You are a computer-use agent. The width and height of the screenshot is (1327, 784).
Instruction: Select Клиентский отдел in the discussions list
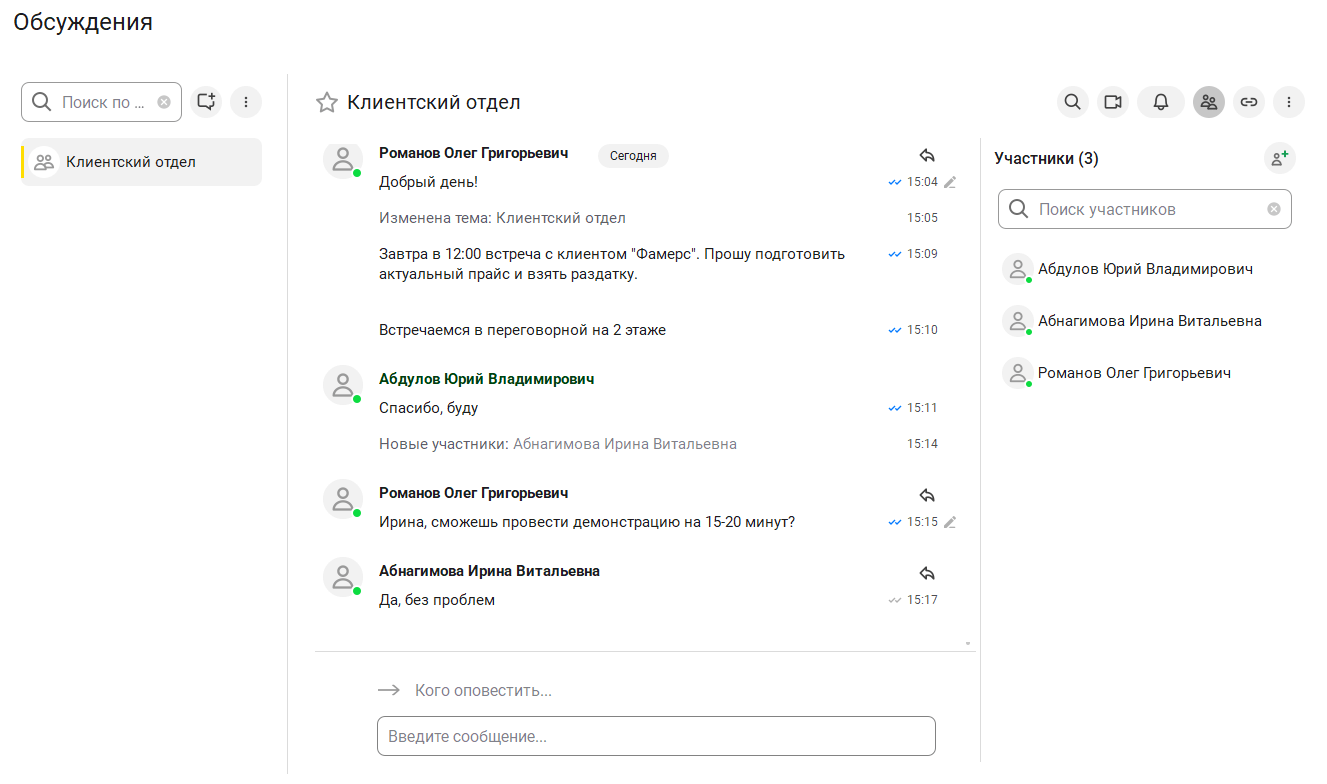click(x=141, y=162)
